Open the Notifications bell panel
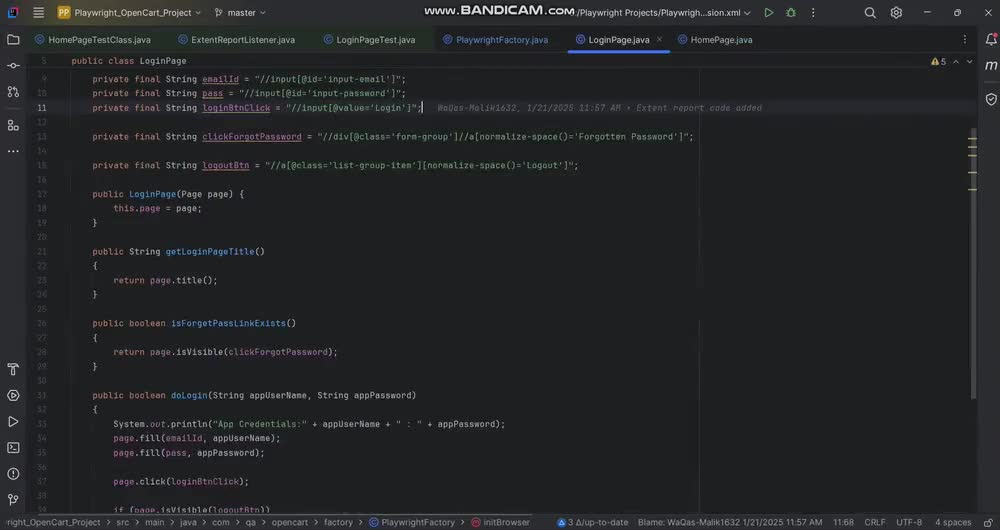 (991, 40)
